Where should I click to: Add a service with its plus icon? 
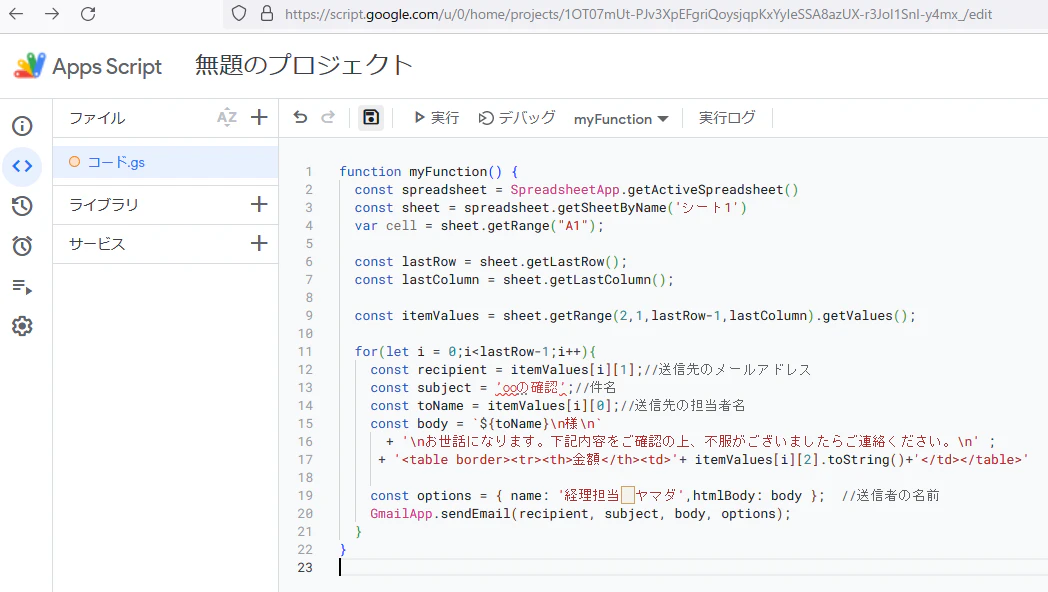tap(259, 243)
